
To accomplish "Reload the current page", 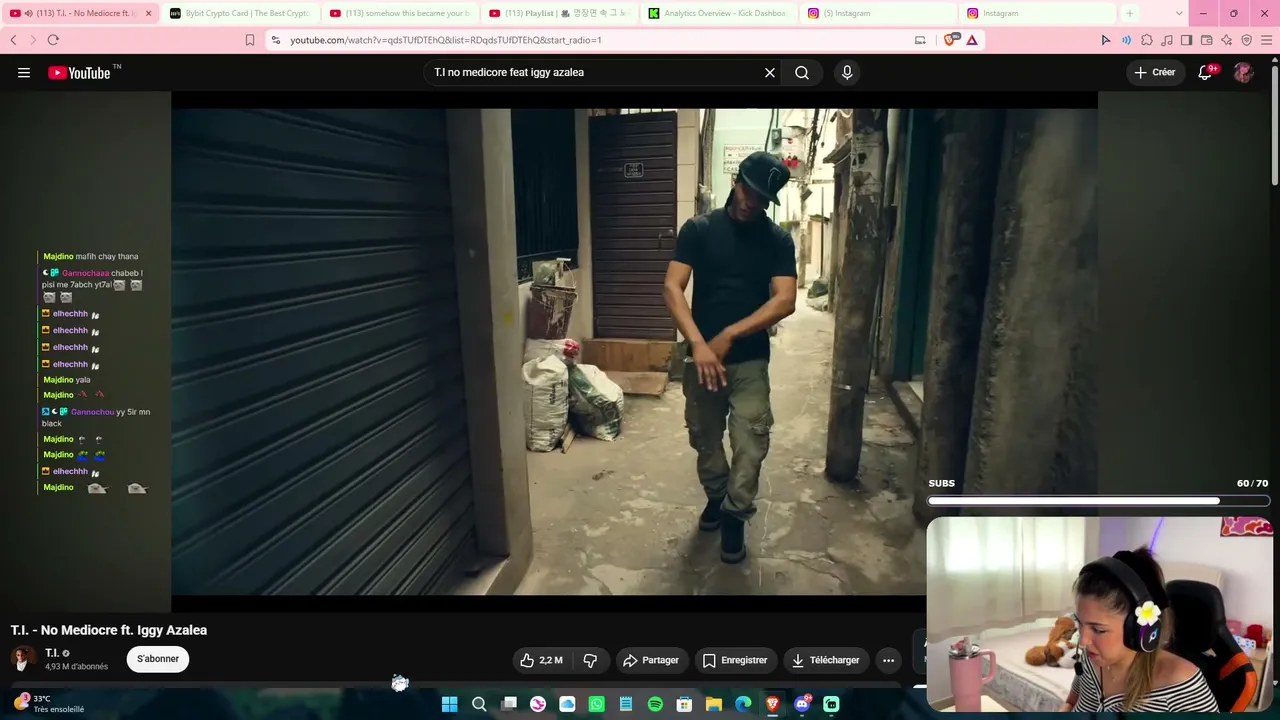I will point(53,40).
